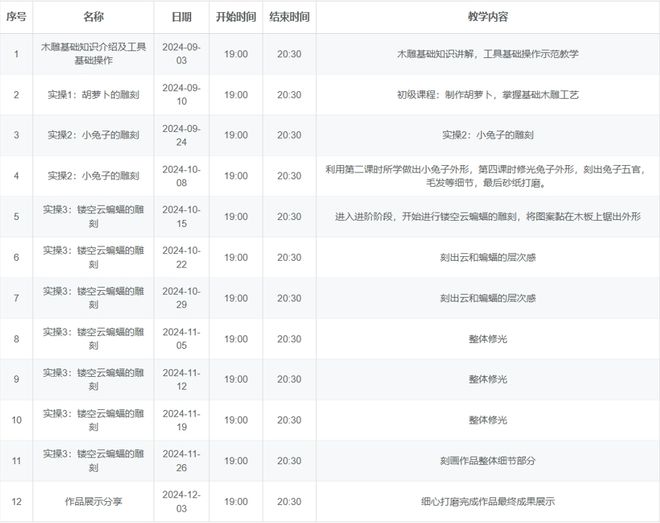The width and height of the screenshot is (660, 523).
Task: Click the 作品展示分享 course name
Action: click(x=92, y=501)
